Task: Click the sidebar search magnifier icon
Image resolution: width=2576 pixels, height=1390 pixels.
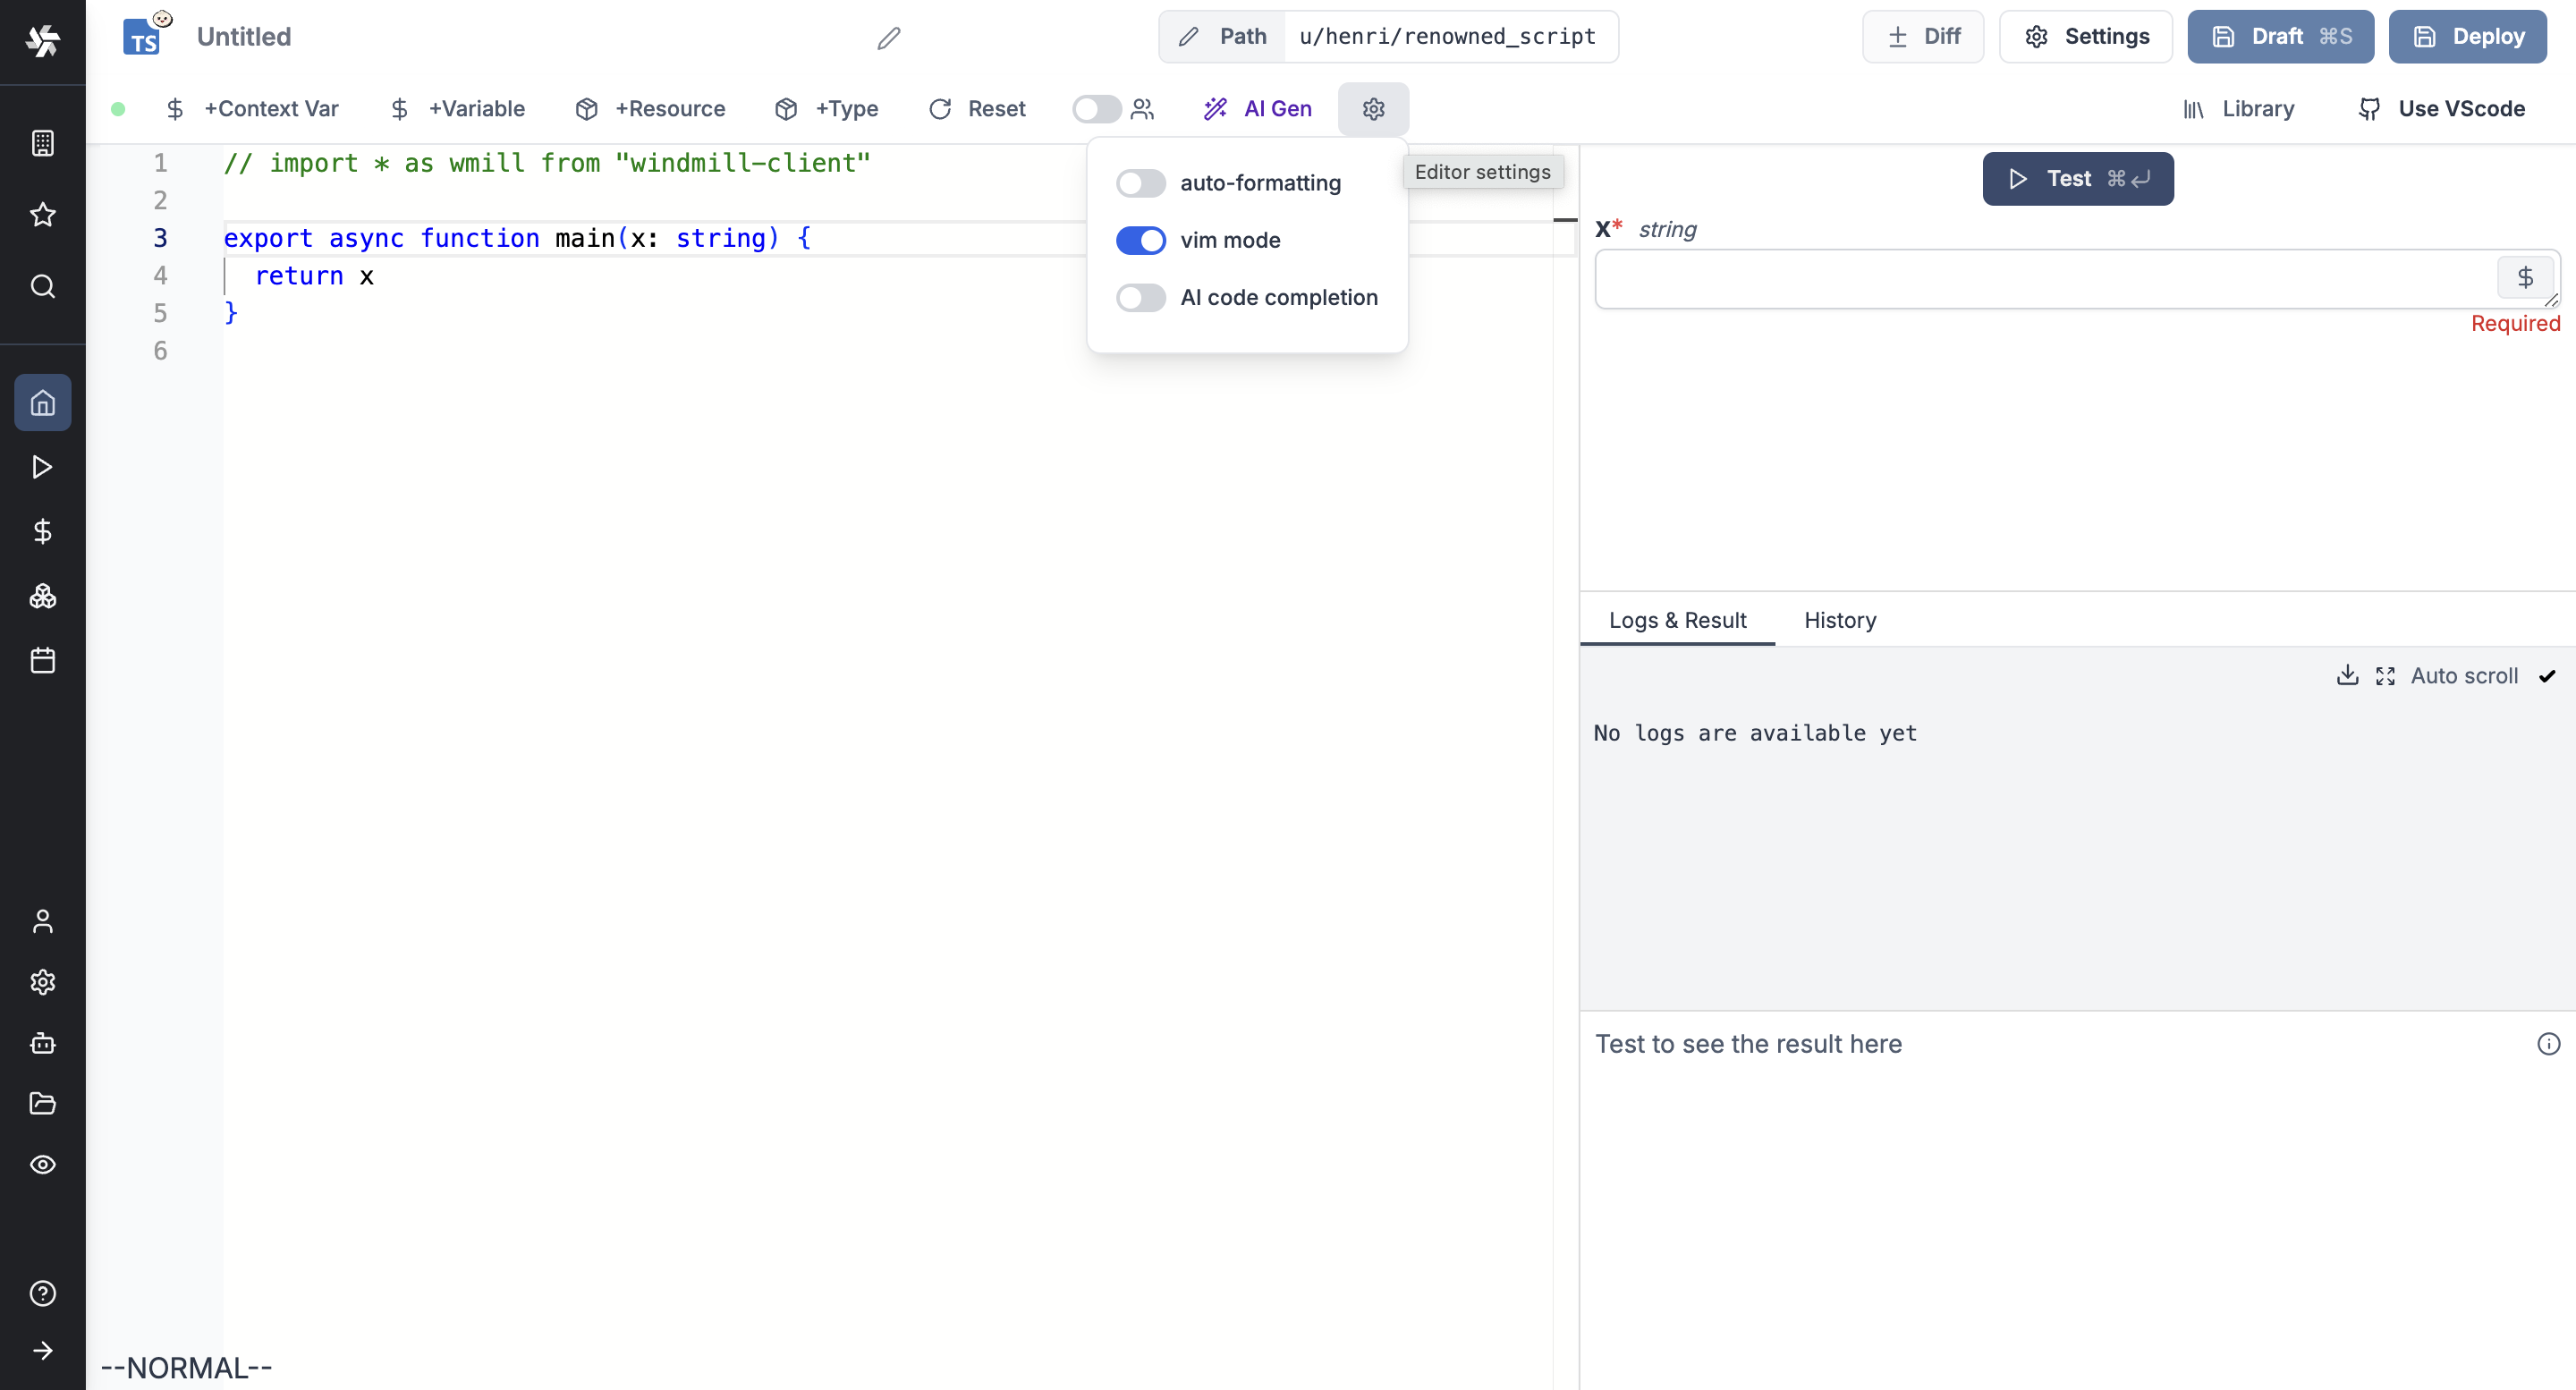Action: 42,287
